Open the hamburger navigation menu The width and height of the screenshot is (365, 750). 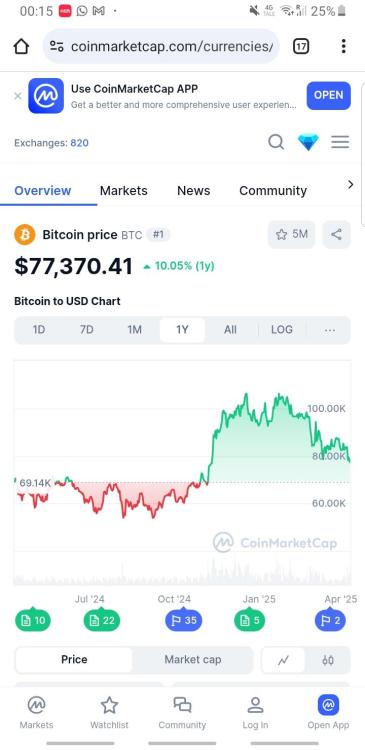[340, 142]
